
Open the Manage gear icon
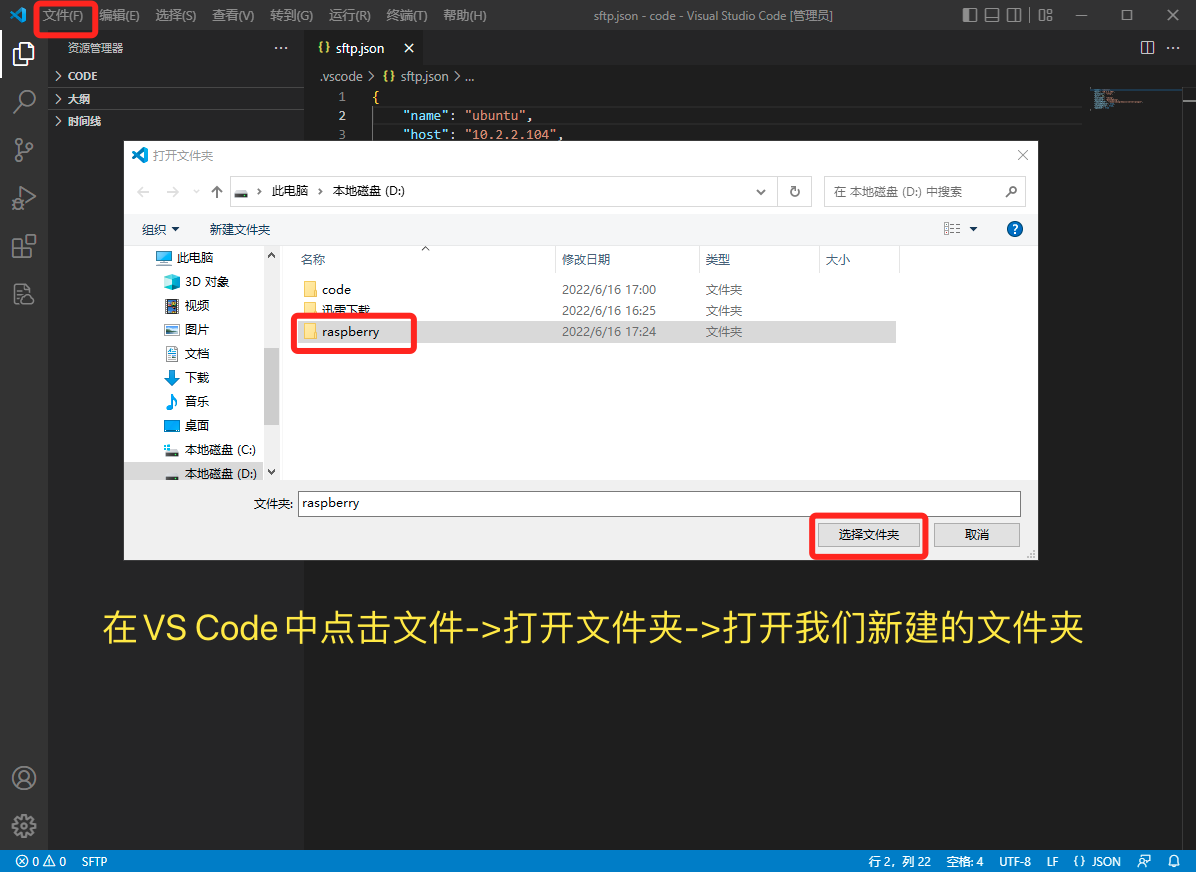(x=24, y=825)
